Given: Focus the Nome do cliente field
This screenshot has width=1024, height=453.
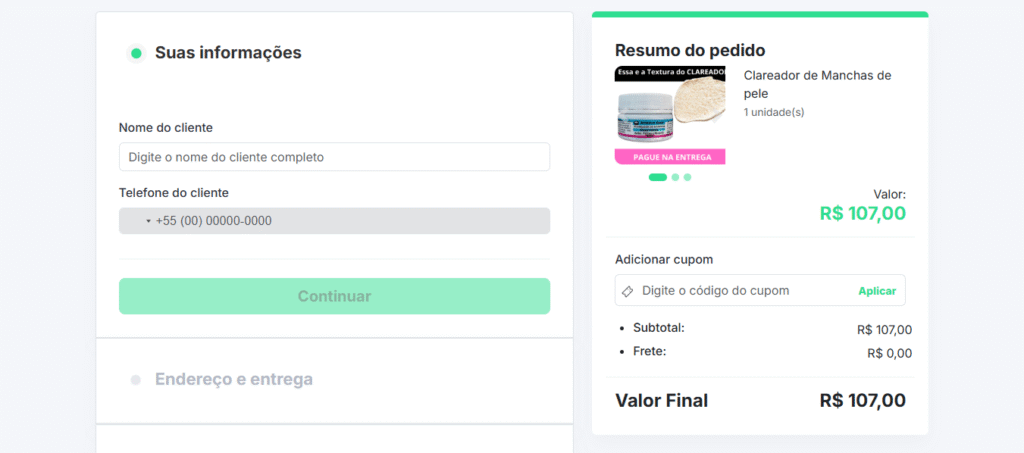Looking at the screenshot, I should click(334, 157).
